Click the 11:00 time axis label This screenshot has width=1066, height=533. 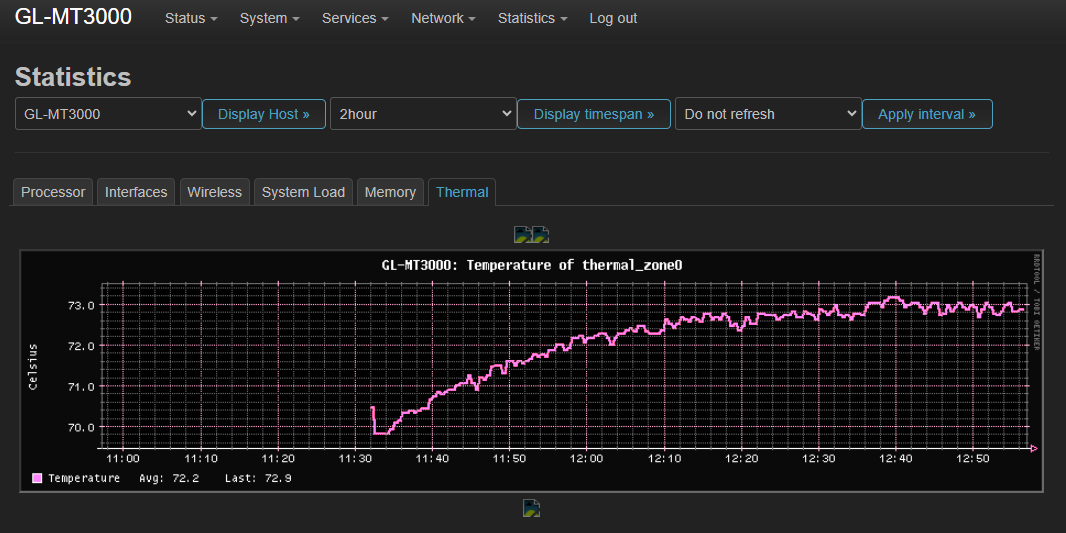[123, 459]
